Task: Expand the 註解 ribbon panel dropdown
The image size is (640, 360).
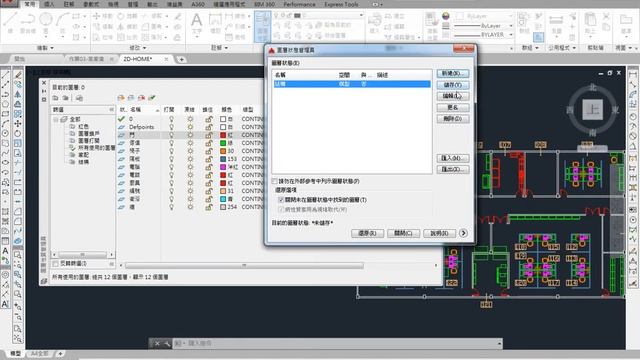Action: pyautogui.click(x=219, y=48)
